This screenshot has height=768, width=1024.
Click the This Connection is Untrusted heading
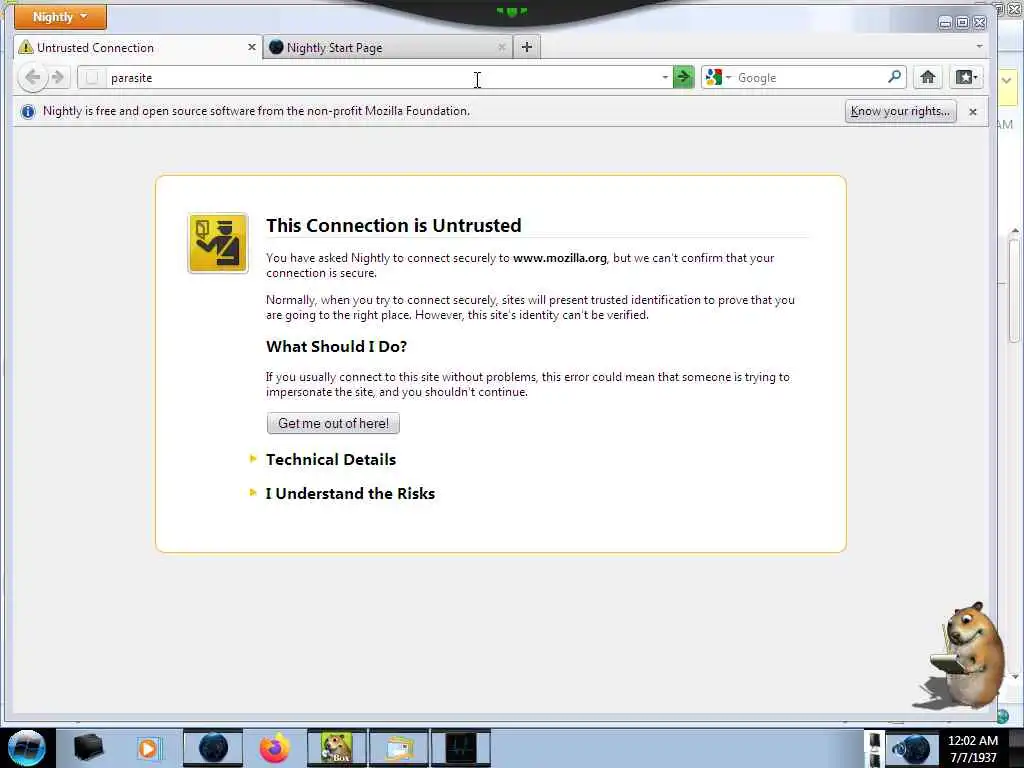tap(393, 225)
